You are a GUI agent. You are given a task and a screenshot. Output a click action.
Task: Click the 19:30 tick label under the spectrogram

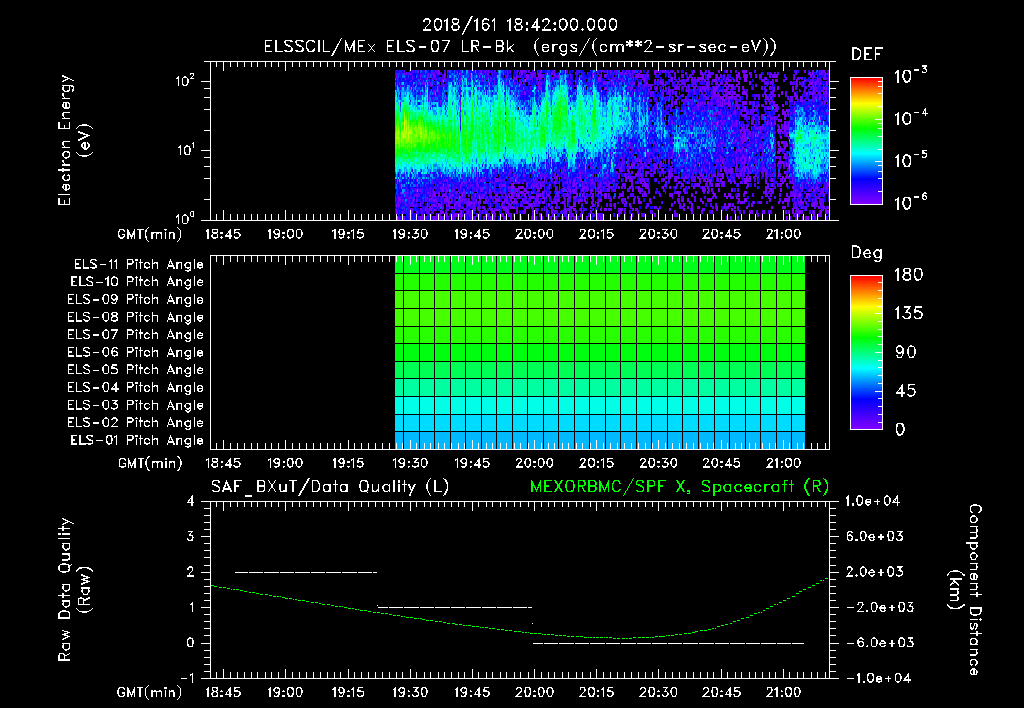tap(409, 234)
